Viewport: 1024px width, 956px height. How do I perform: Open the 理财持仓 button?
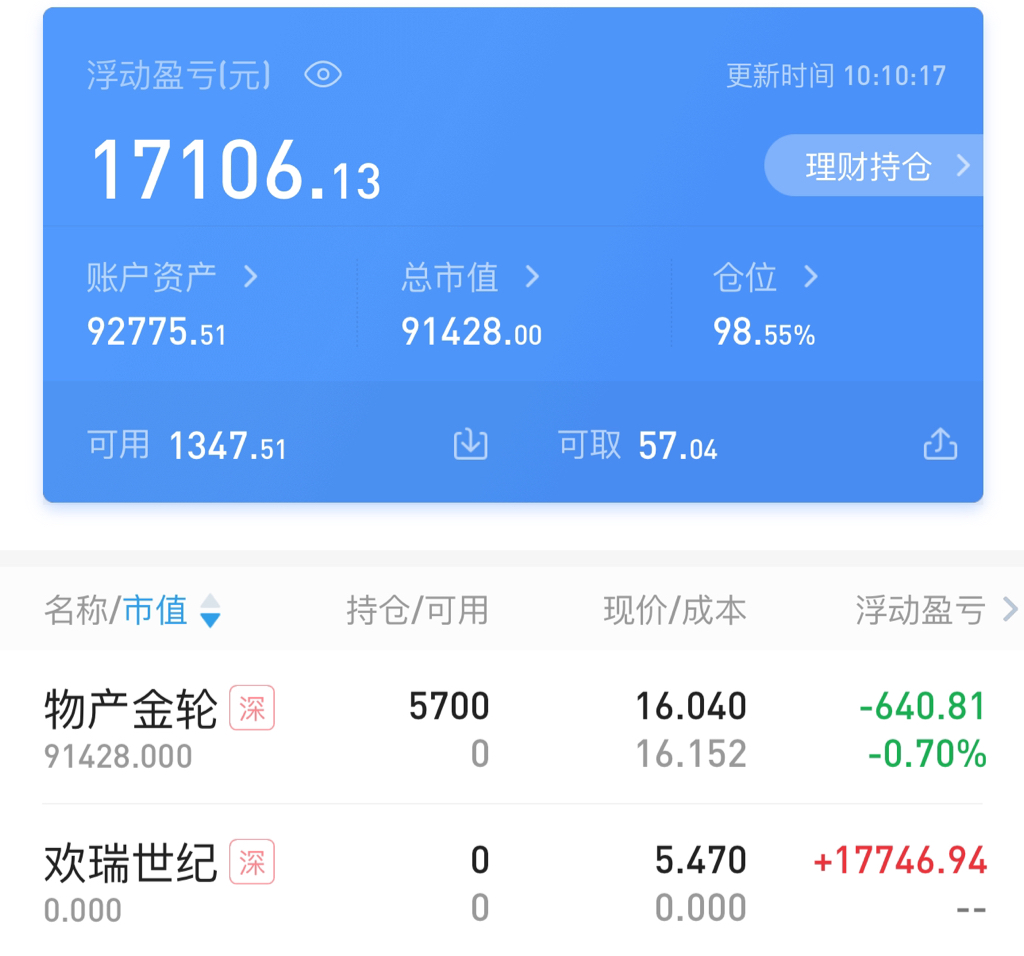click(874, 166)
